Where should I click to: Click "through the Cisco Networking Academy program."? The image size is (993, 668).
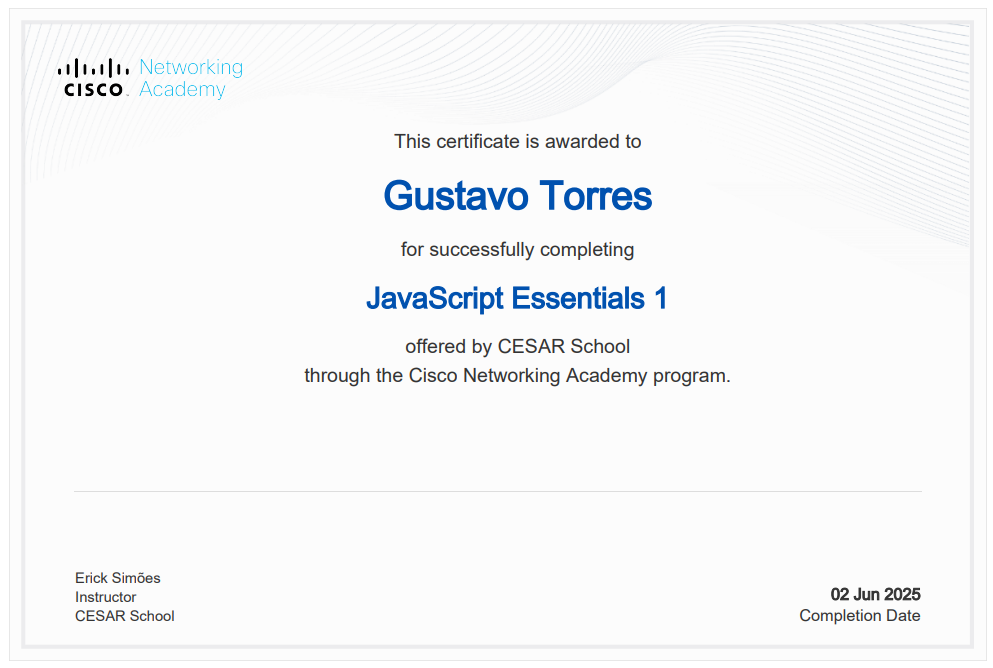point(517,375)
